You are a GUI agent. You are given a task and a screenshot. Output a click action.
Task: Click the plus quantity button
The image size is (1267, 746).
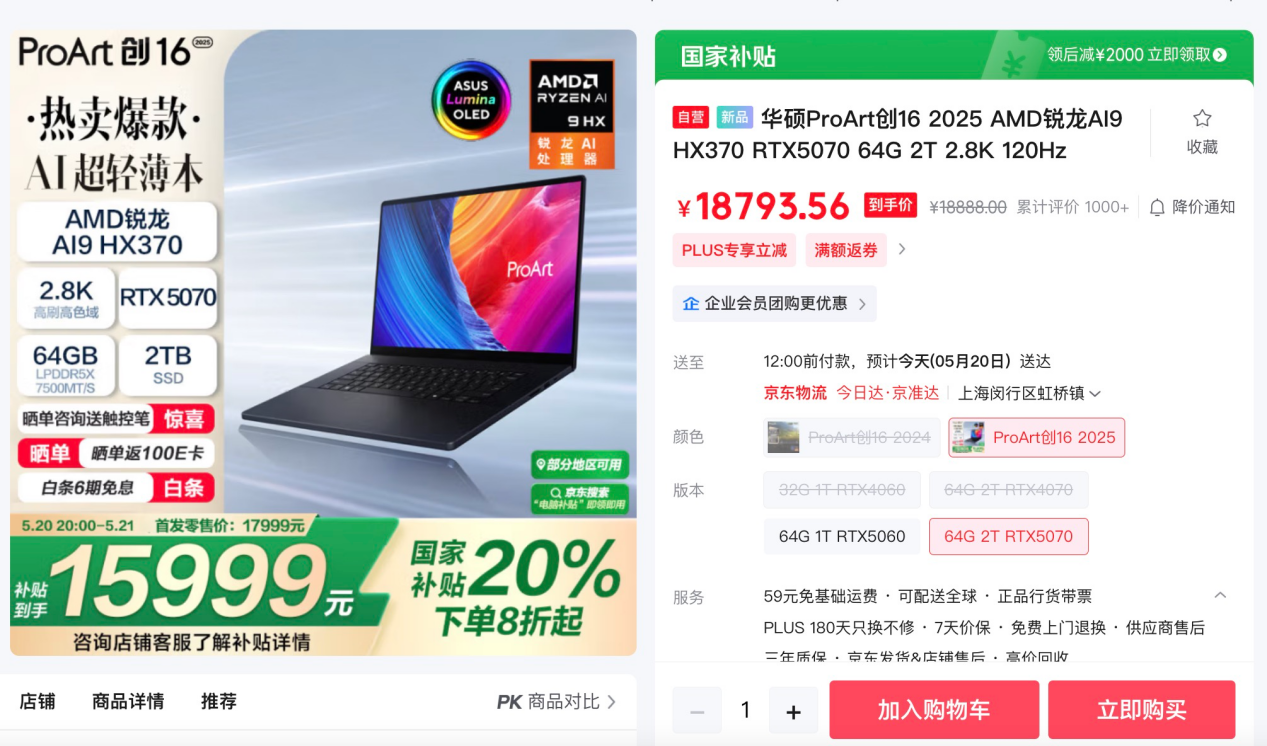click(x=793, y=711)
